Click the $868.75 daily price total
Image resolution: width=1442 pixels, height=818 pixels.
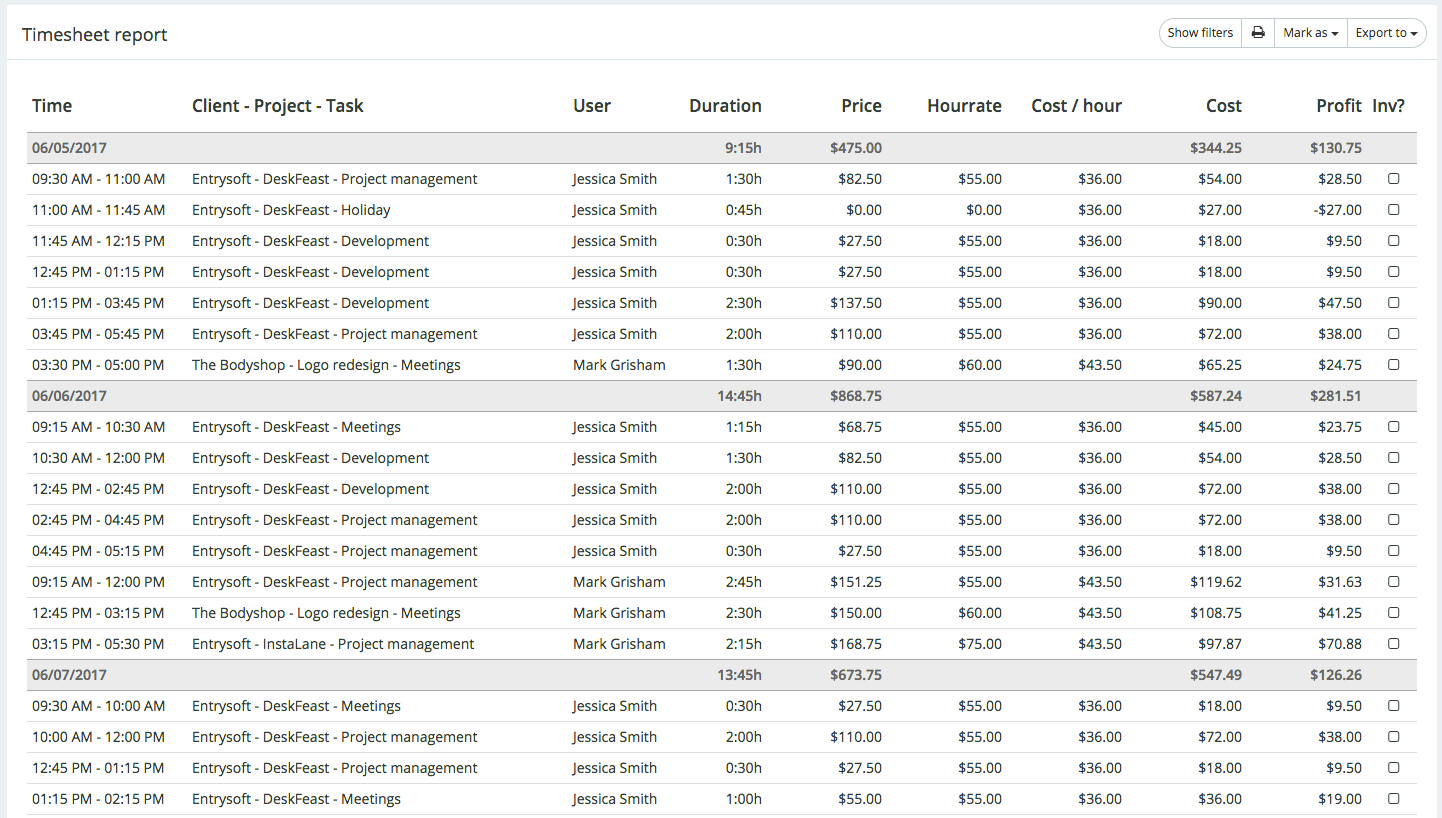point(856,396)
